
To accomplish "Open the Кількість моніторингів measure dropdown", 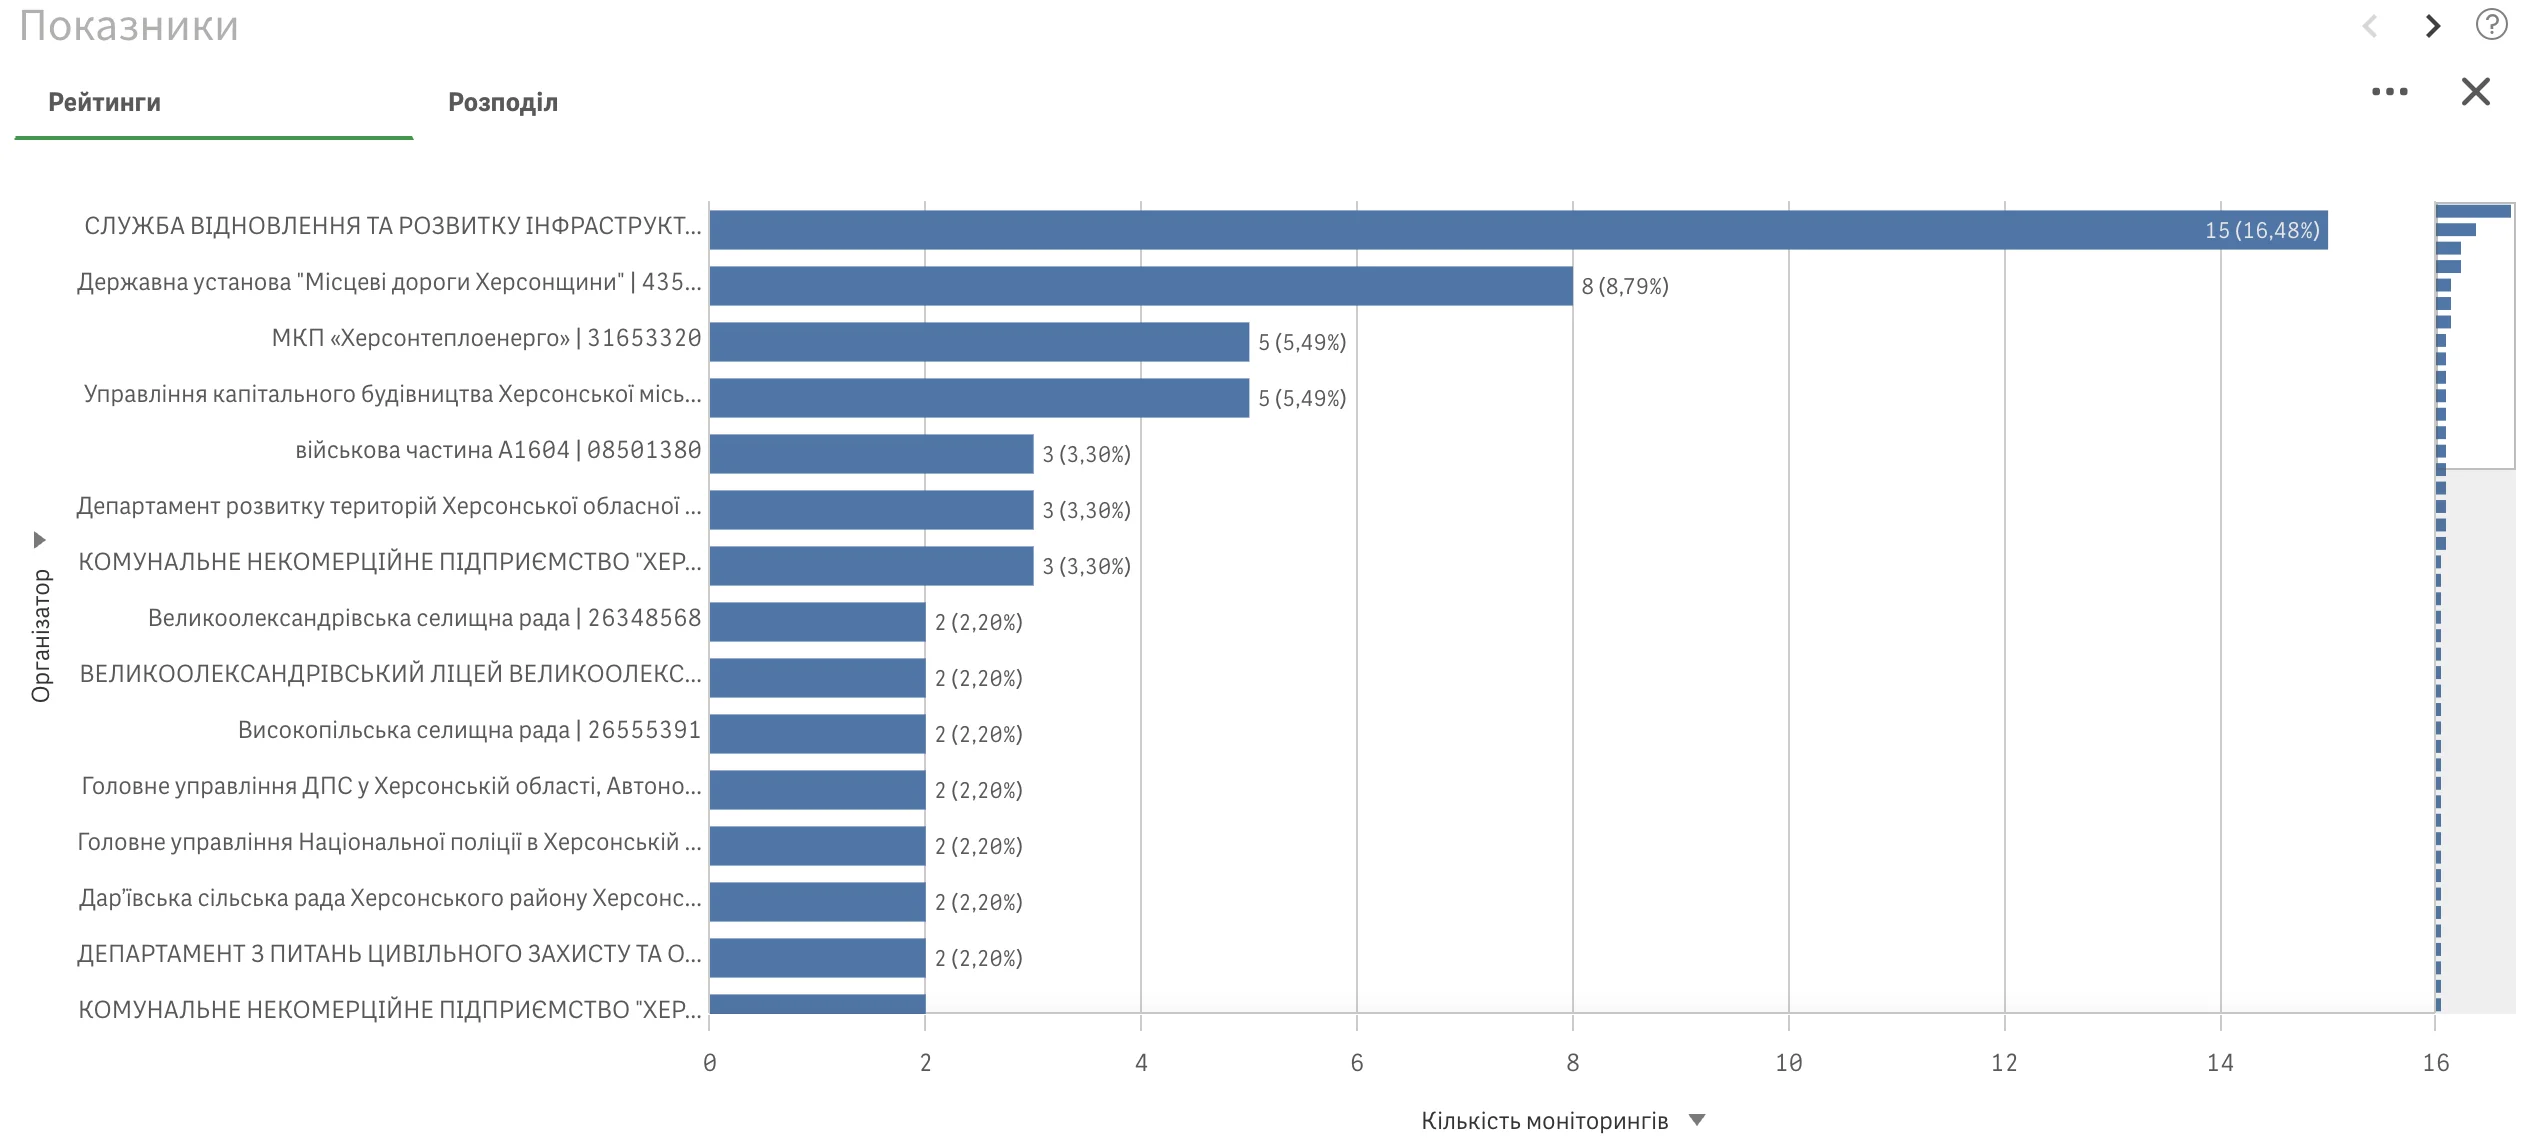I will pos(1697,1120).
